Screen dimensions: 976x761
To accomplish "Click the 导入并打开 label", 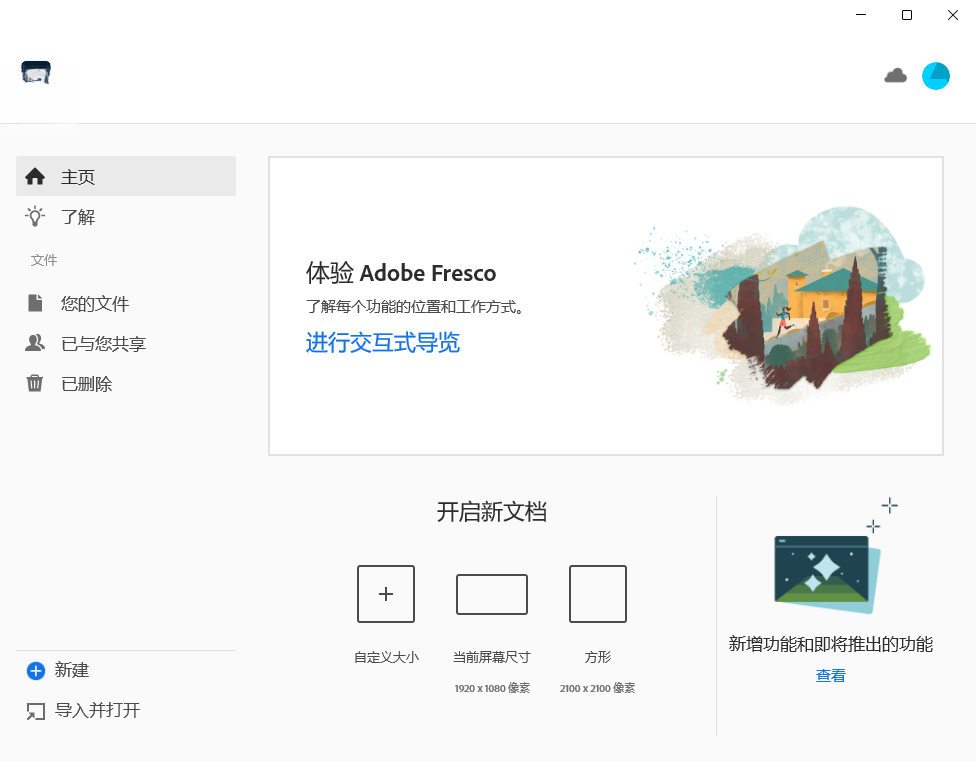I will coord(98,710).
